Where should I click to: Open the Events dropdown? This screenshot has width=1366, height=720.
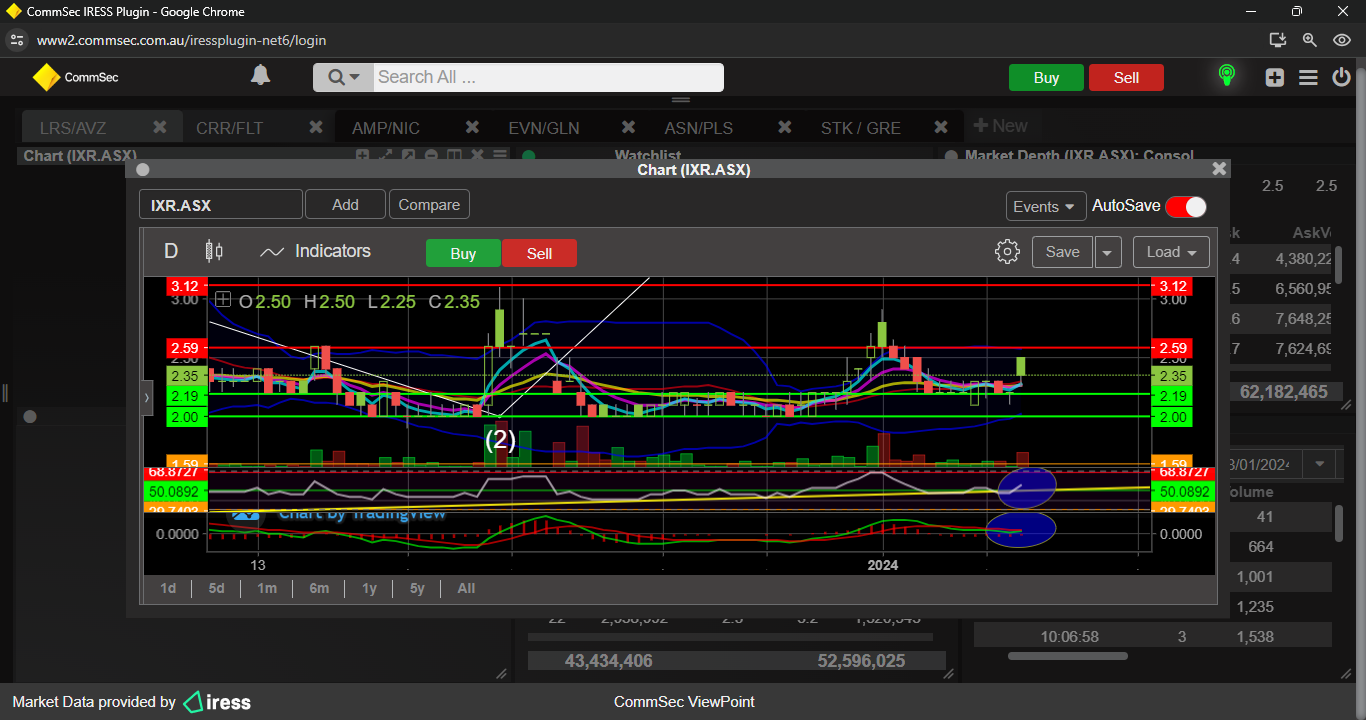(1046, 206)
